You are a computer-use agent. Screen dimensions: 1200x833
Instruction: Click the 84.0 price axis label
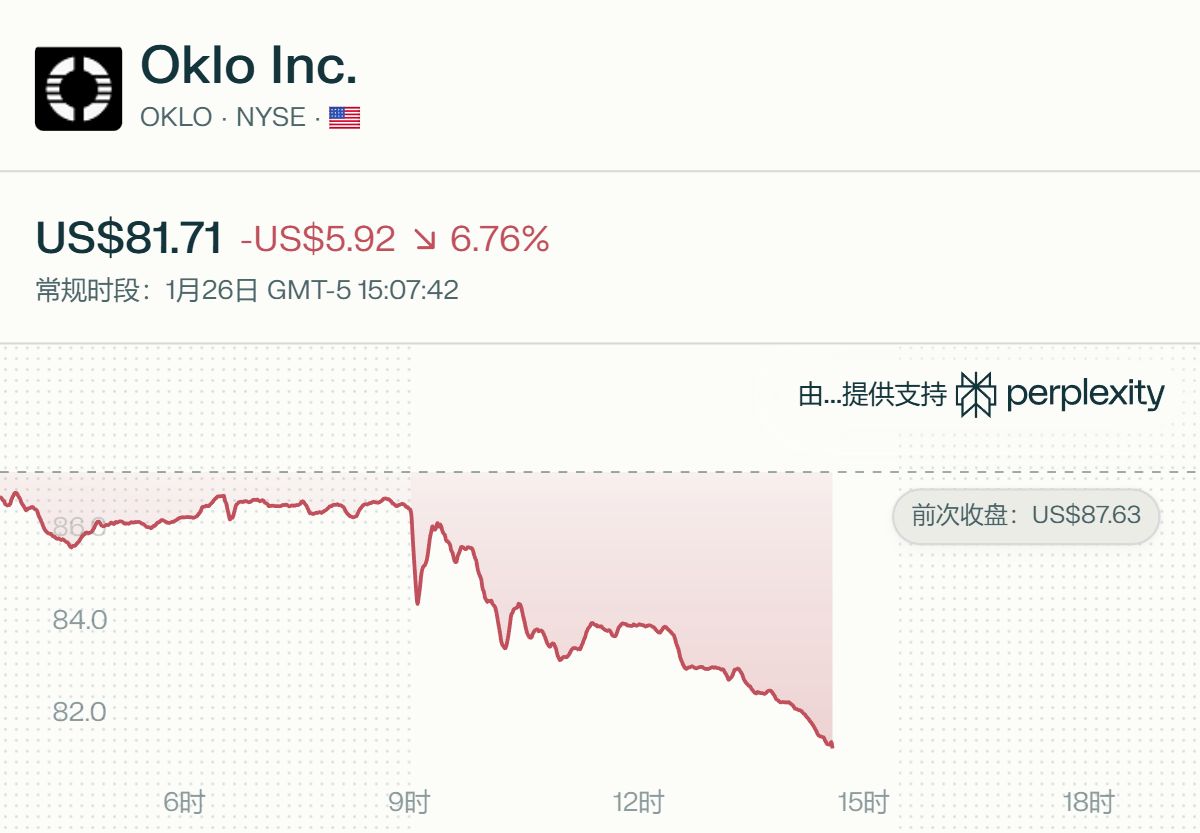click(80, 620)
